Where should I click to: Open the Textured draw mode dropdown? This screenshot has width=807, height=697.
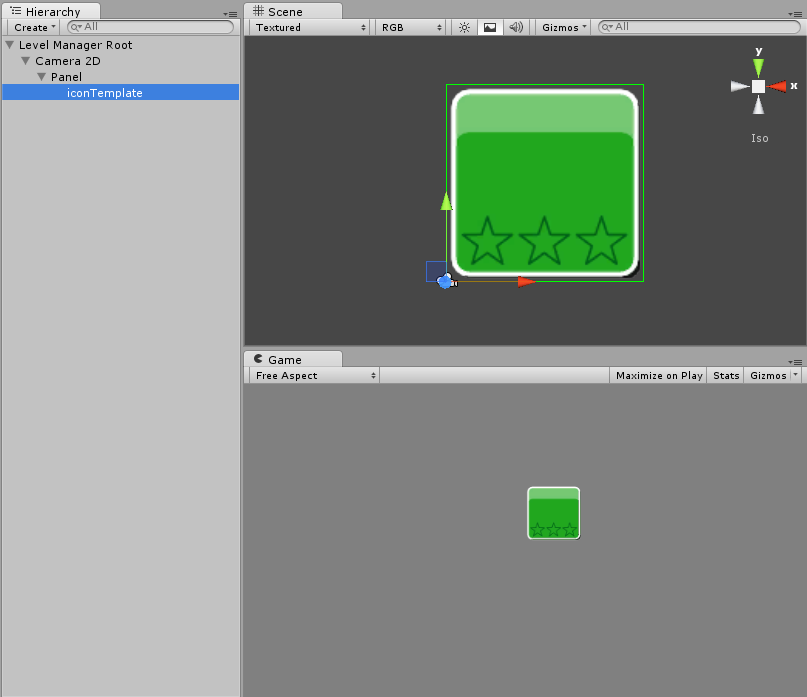pos(309,28)
